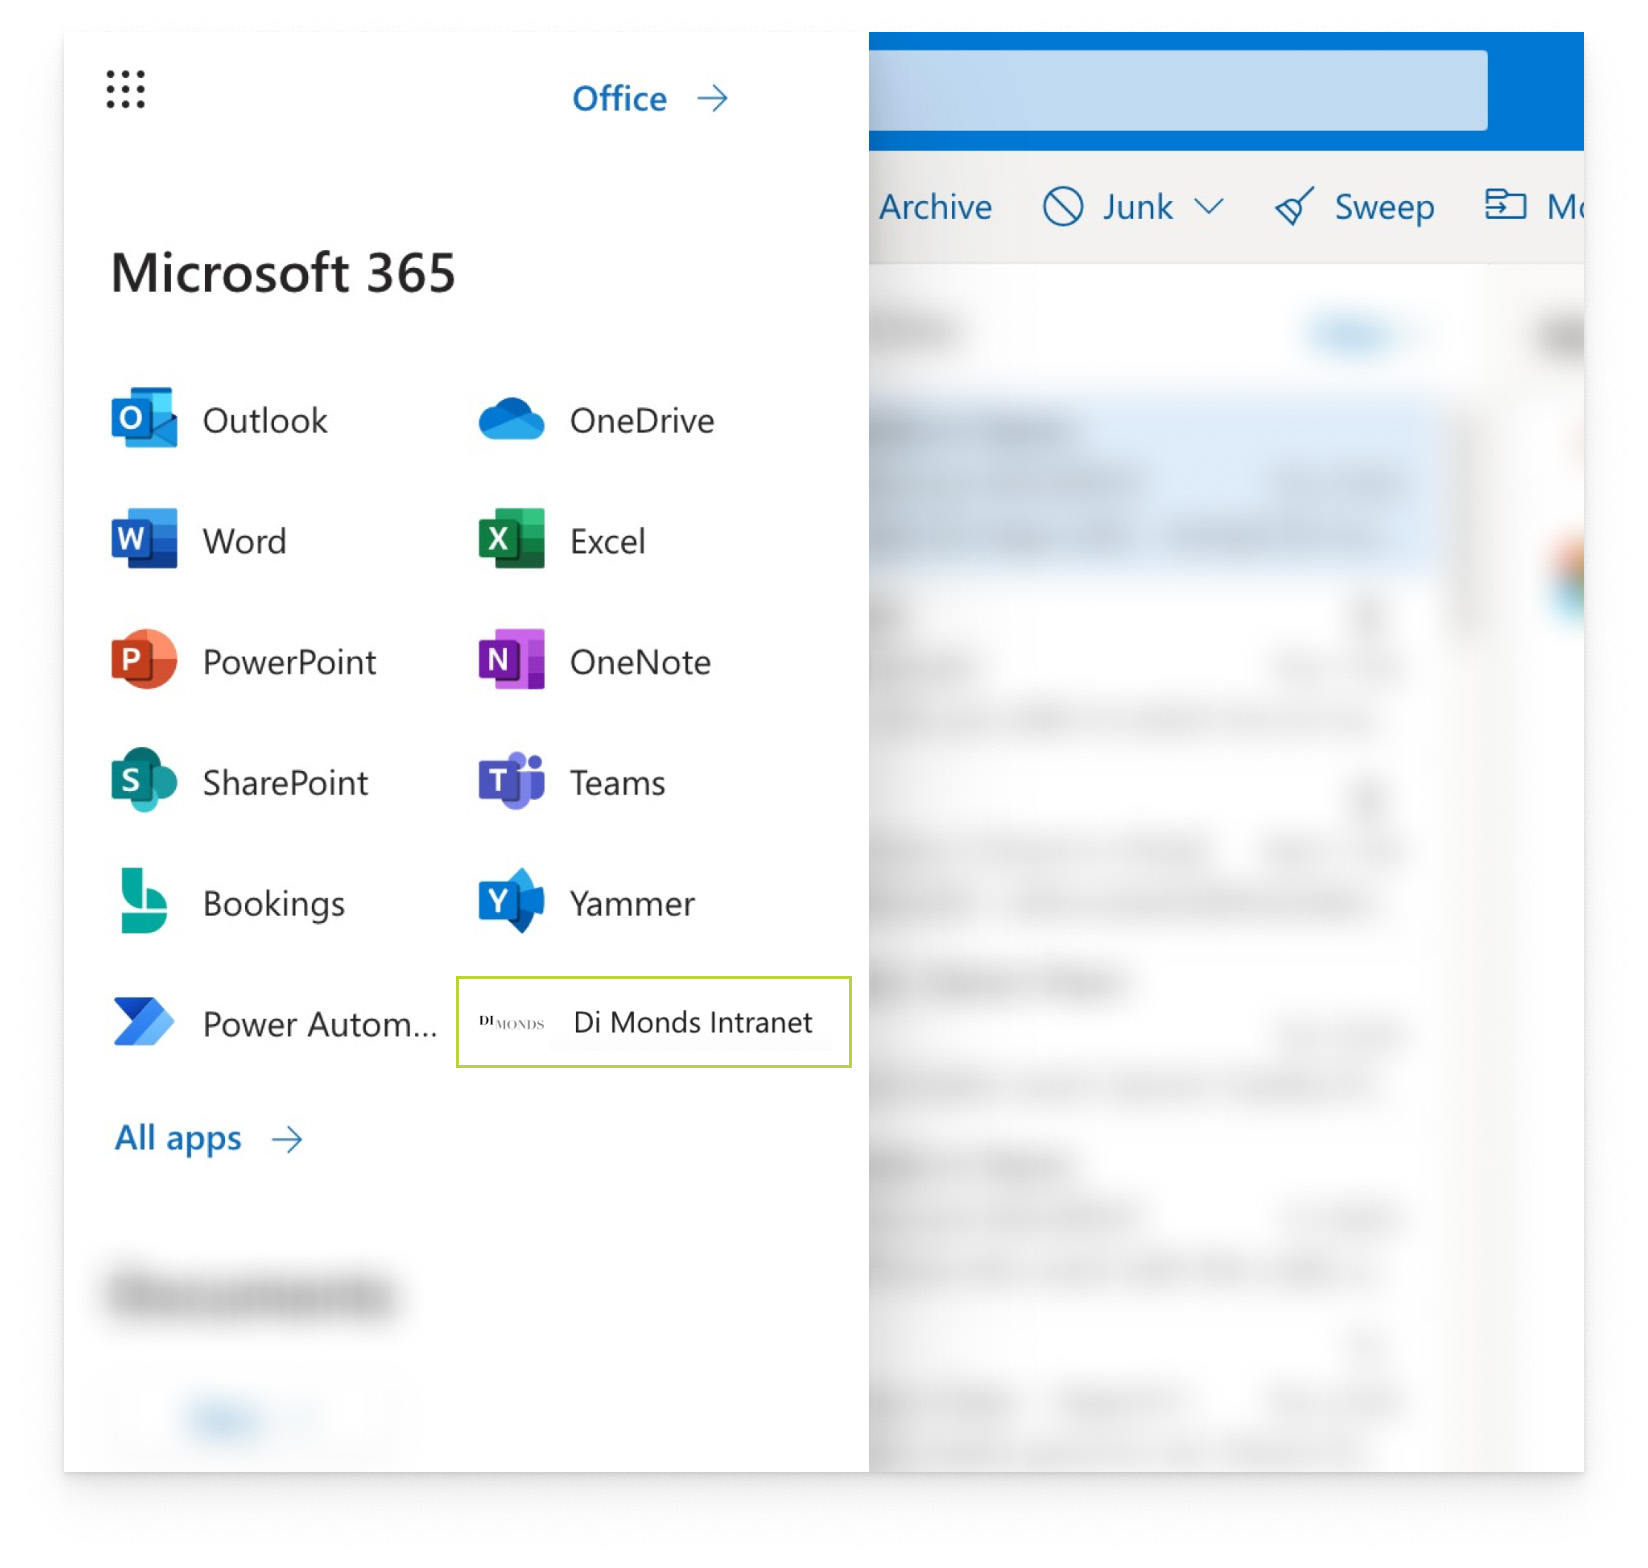Open the Word app icon

(x=144, y=539)
